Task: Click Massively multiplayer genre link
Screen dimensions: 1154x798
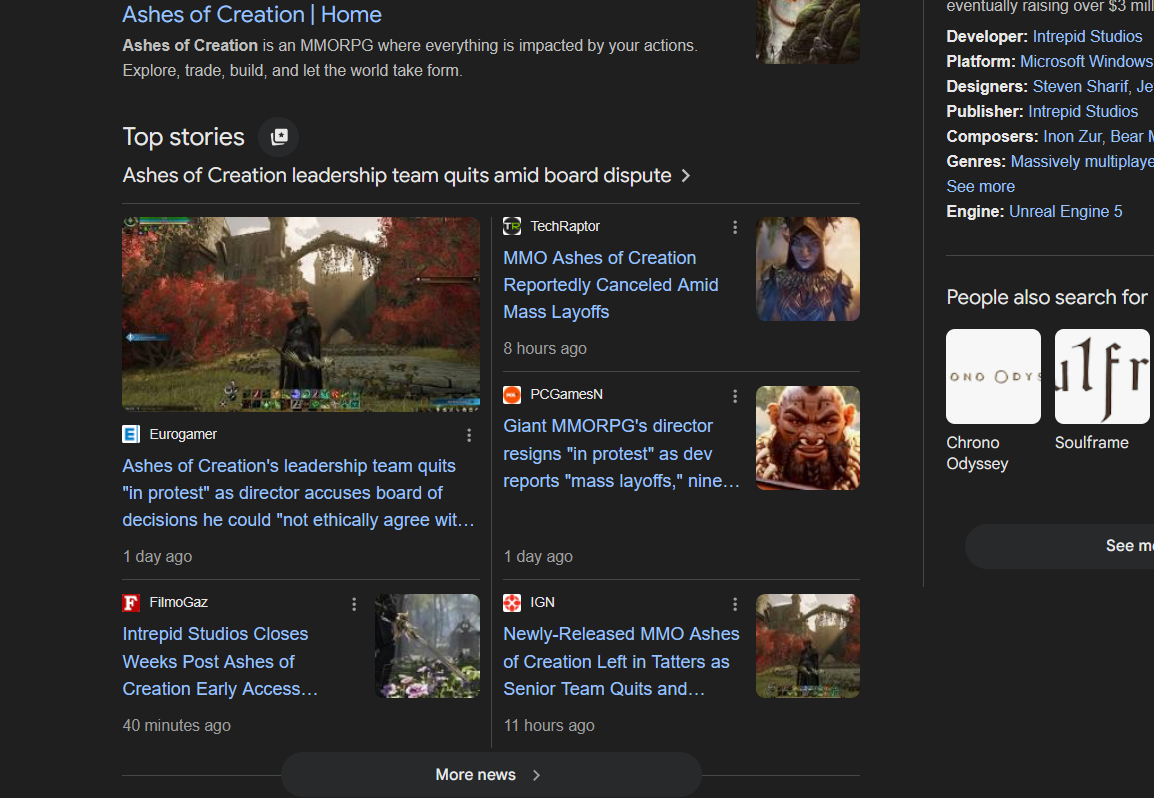Action: coord(1082,162)
